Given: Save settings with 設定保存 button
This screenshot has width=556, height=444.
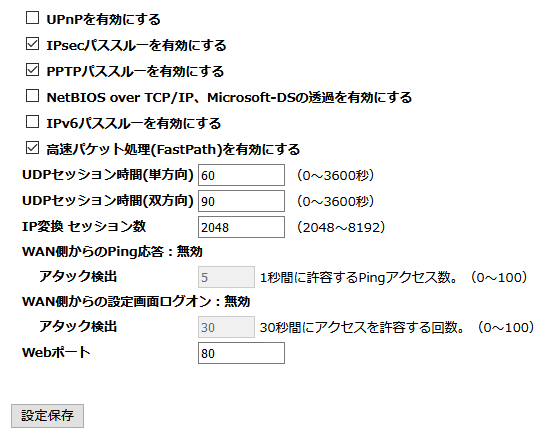Looking at the screenshot, I should [x=48, y=416].
